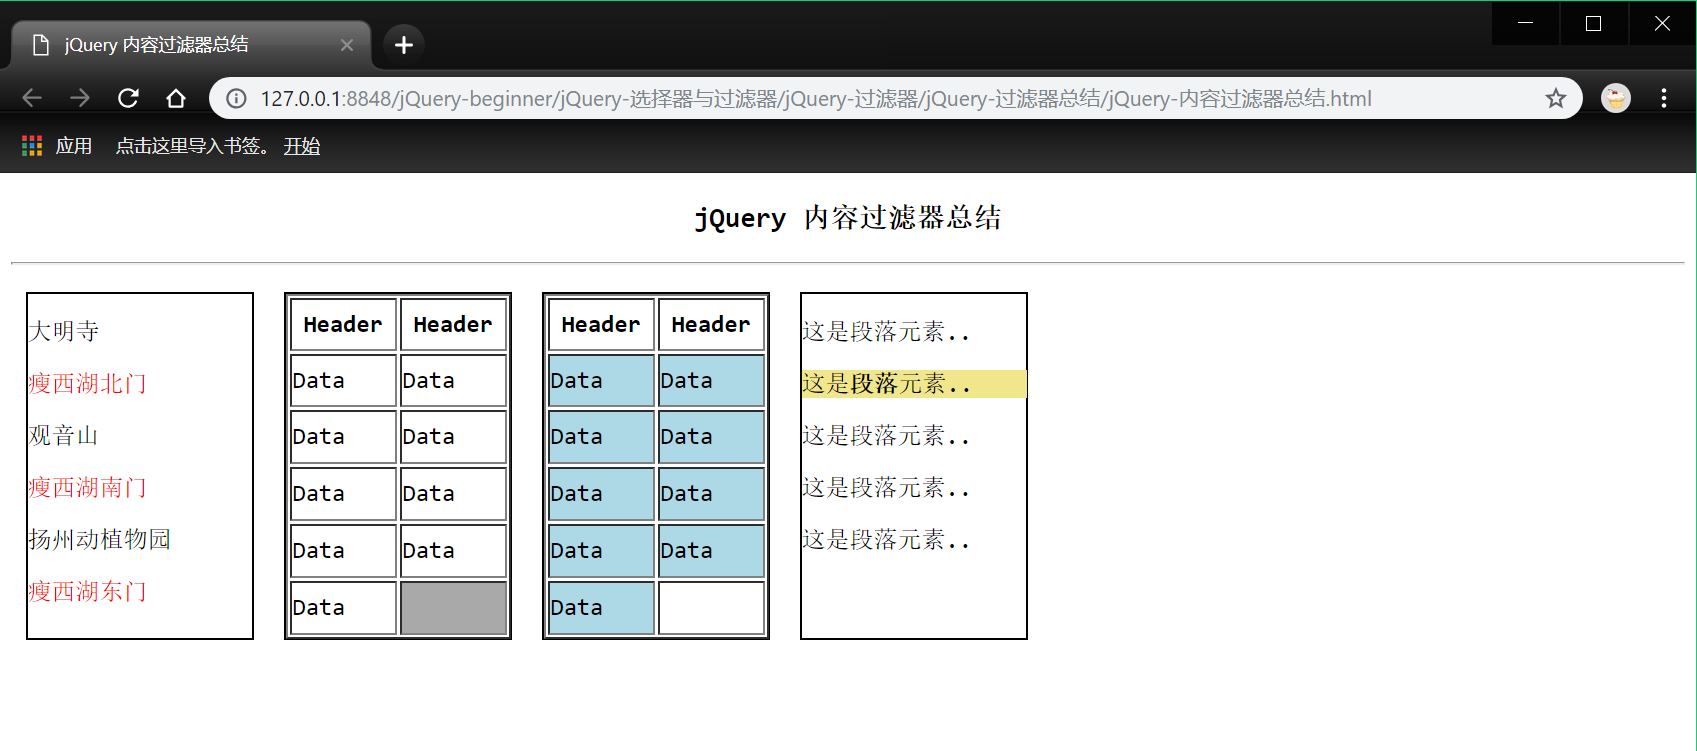Open the 应用 apps shortcut
The width and height of the screenshot is (1697, 751).
[58, 146]
